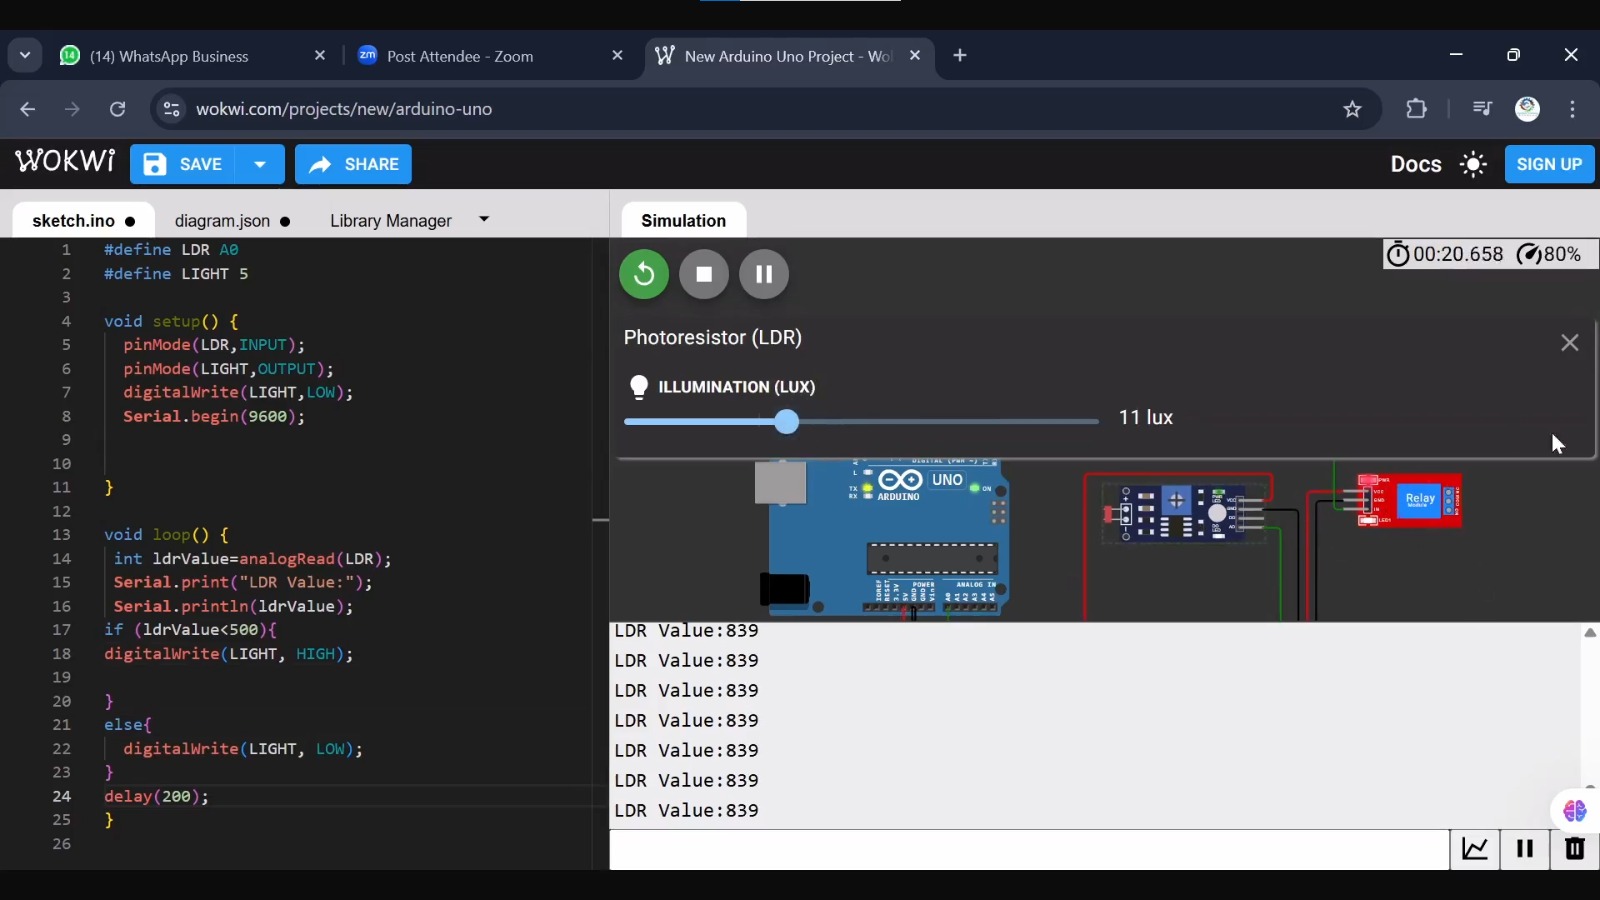Viewport: 1600px width, 900px height.
Task: Click the relay module component
Action: click(1418, 500)
